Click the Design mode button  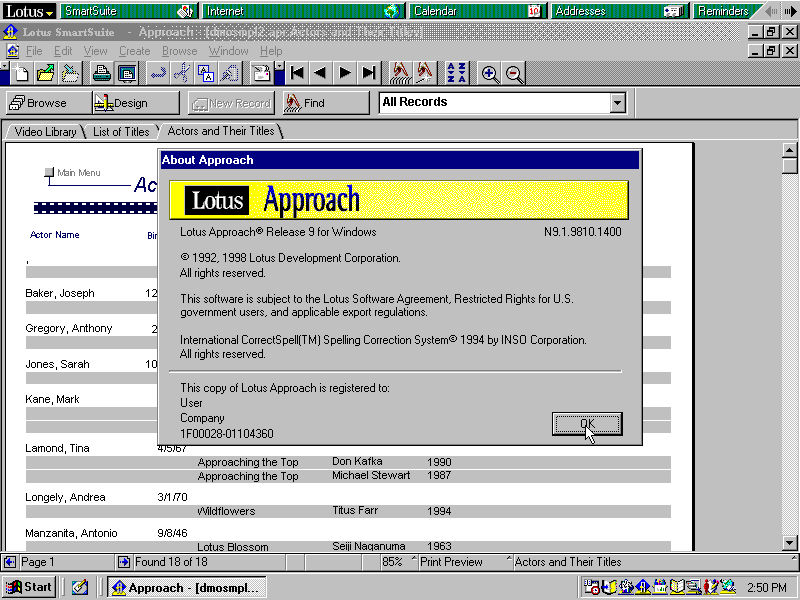point(136,103)
